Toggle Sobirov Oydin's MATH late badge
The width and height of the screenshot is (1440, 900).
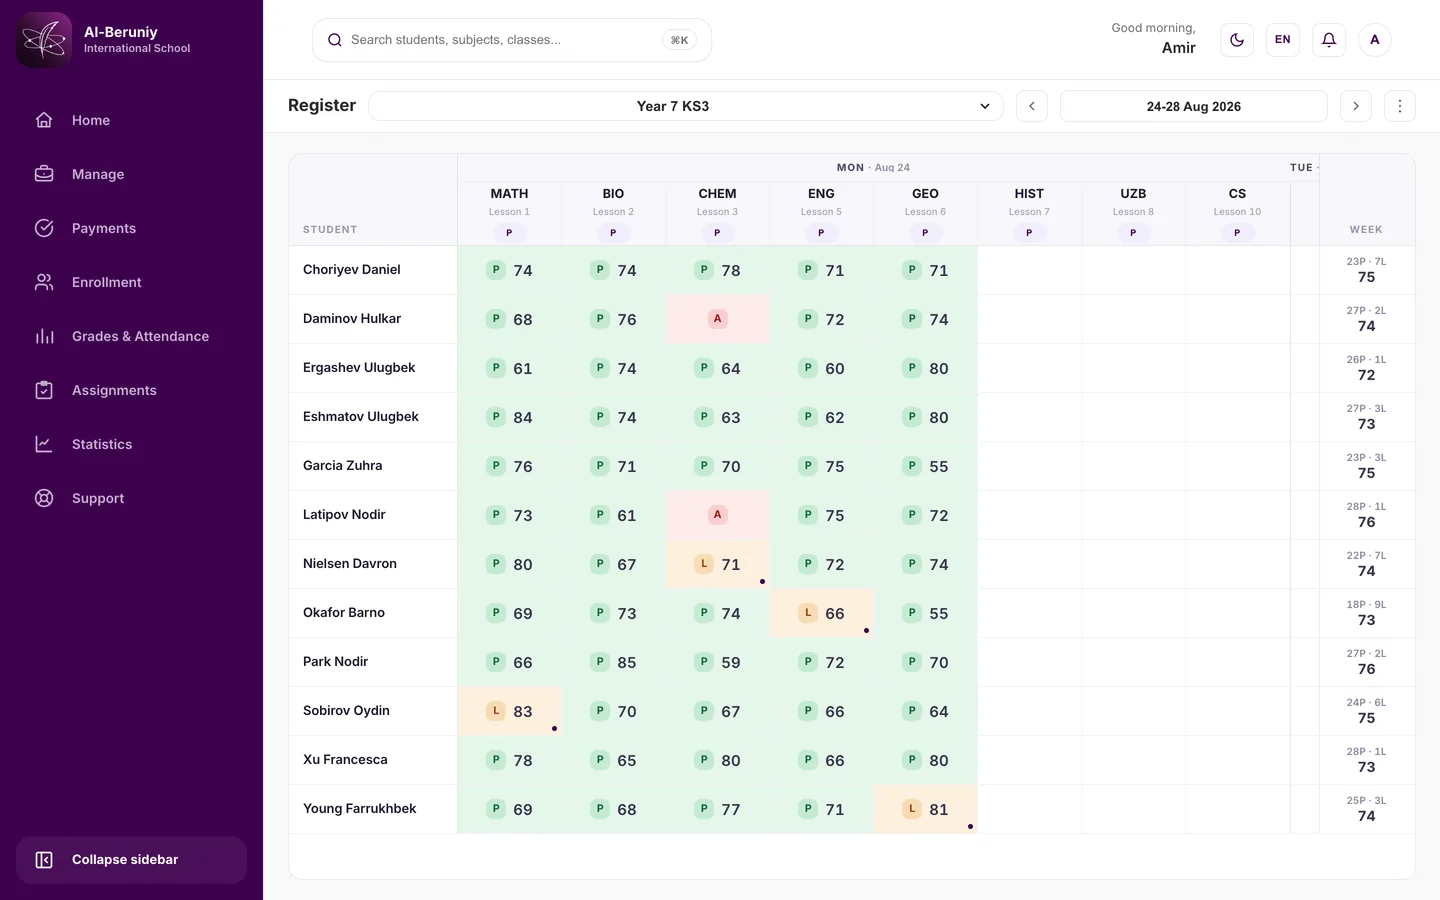[x=496, y=711]
